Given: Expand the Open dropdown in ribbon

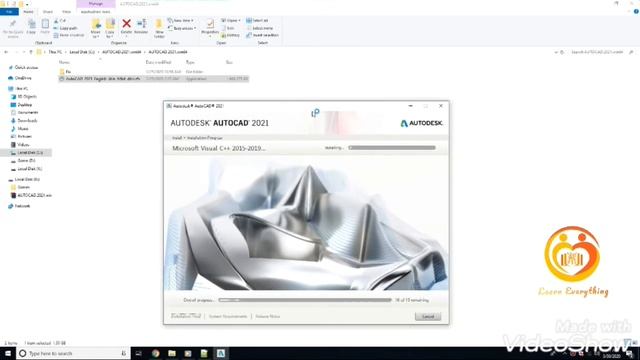Looking at the screenshot, I should pyautogui.click(x=231, y=20).
